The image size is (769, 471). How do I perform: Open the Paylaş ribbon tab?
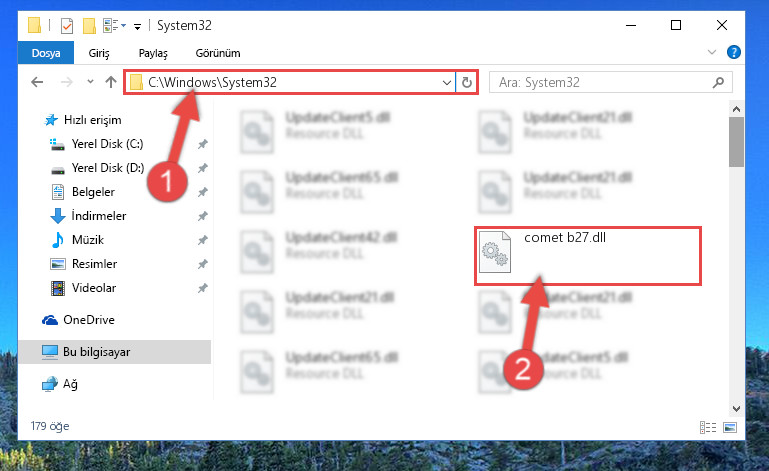(x=153, y=53)
